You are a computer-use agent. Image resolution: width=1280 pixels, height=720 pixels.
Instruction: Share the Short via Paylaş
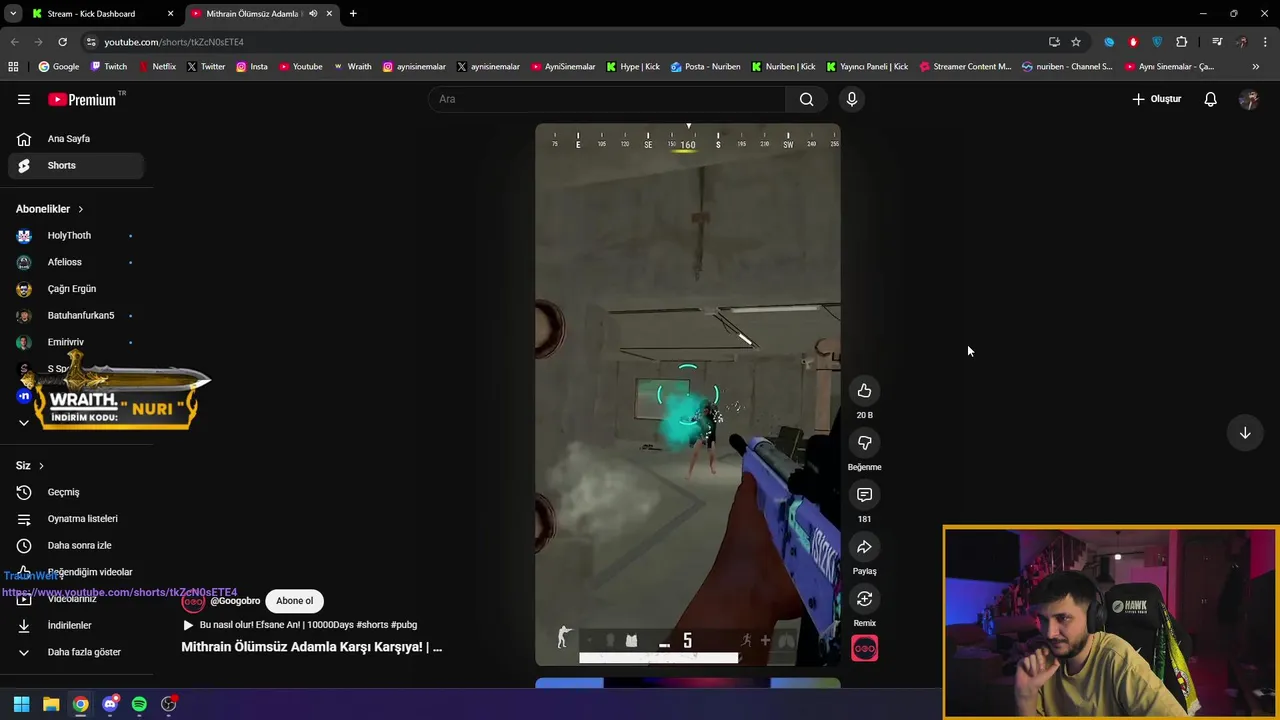864,547
